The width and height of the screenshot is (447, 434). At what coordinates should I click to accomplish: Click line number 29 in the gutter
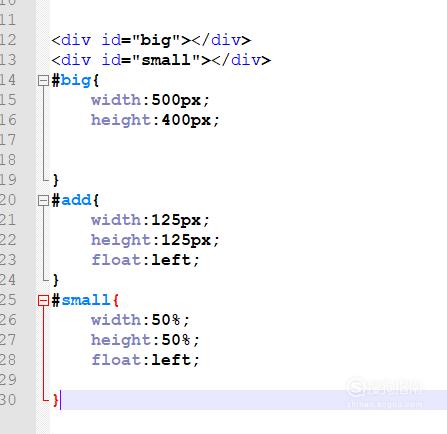click(x=7, y=380)
